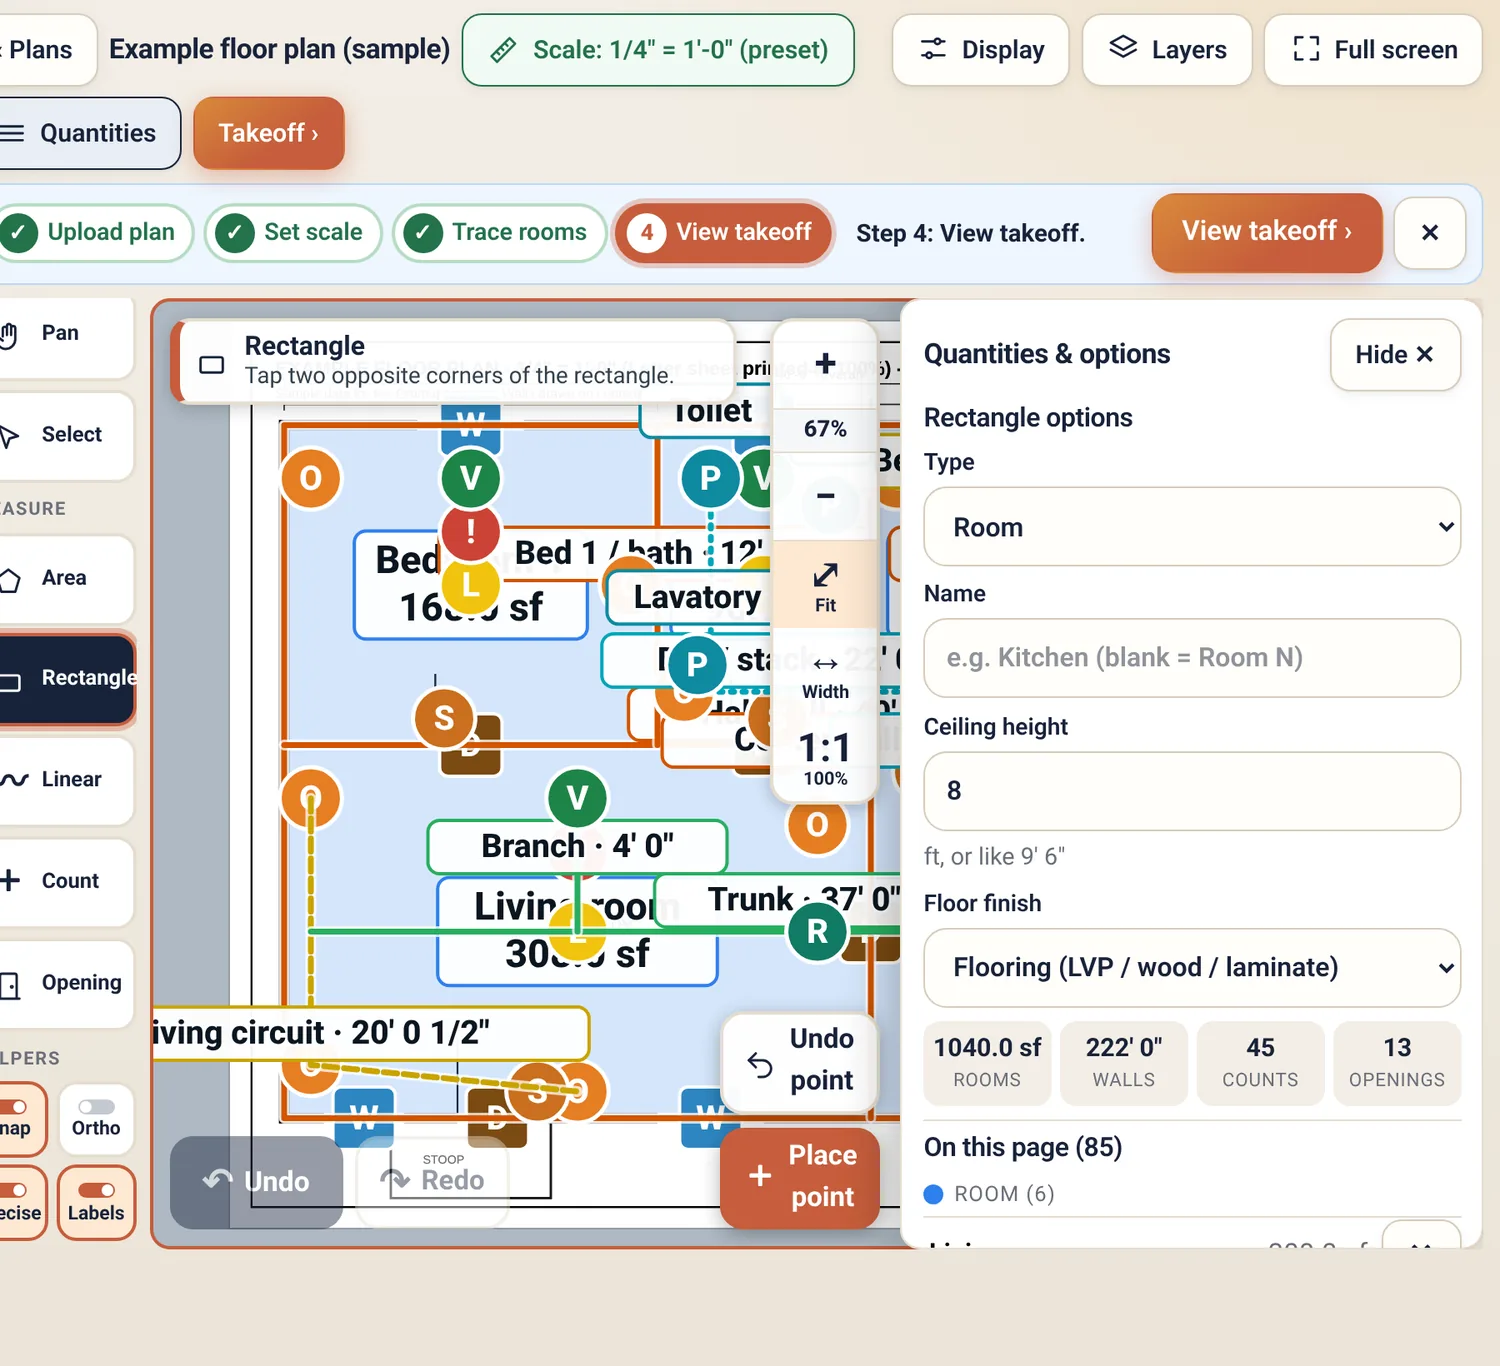Select the View takeoff step 4 pill
Screen dimensions: 1500x1366
point(724,233)
